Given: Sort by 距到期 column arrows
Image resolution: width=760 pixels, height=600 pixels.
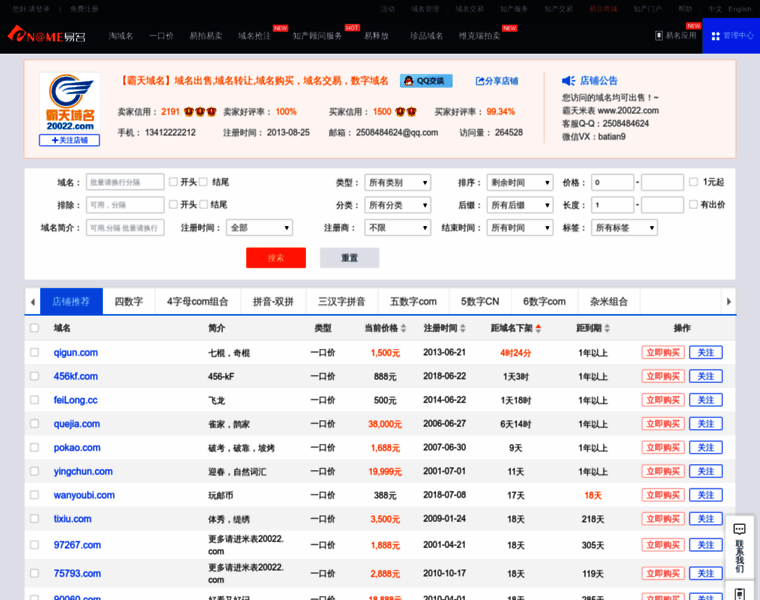Looking at the screenshot, I should click(x=605, y=328).
